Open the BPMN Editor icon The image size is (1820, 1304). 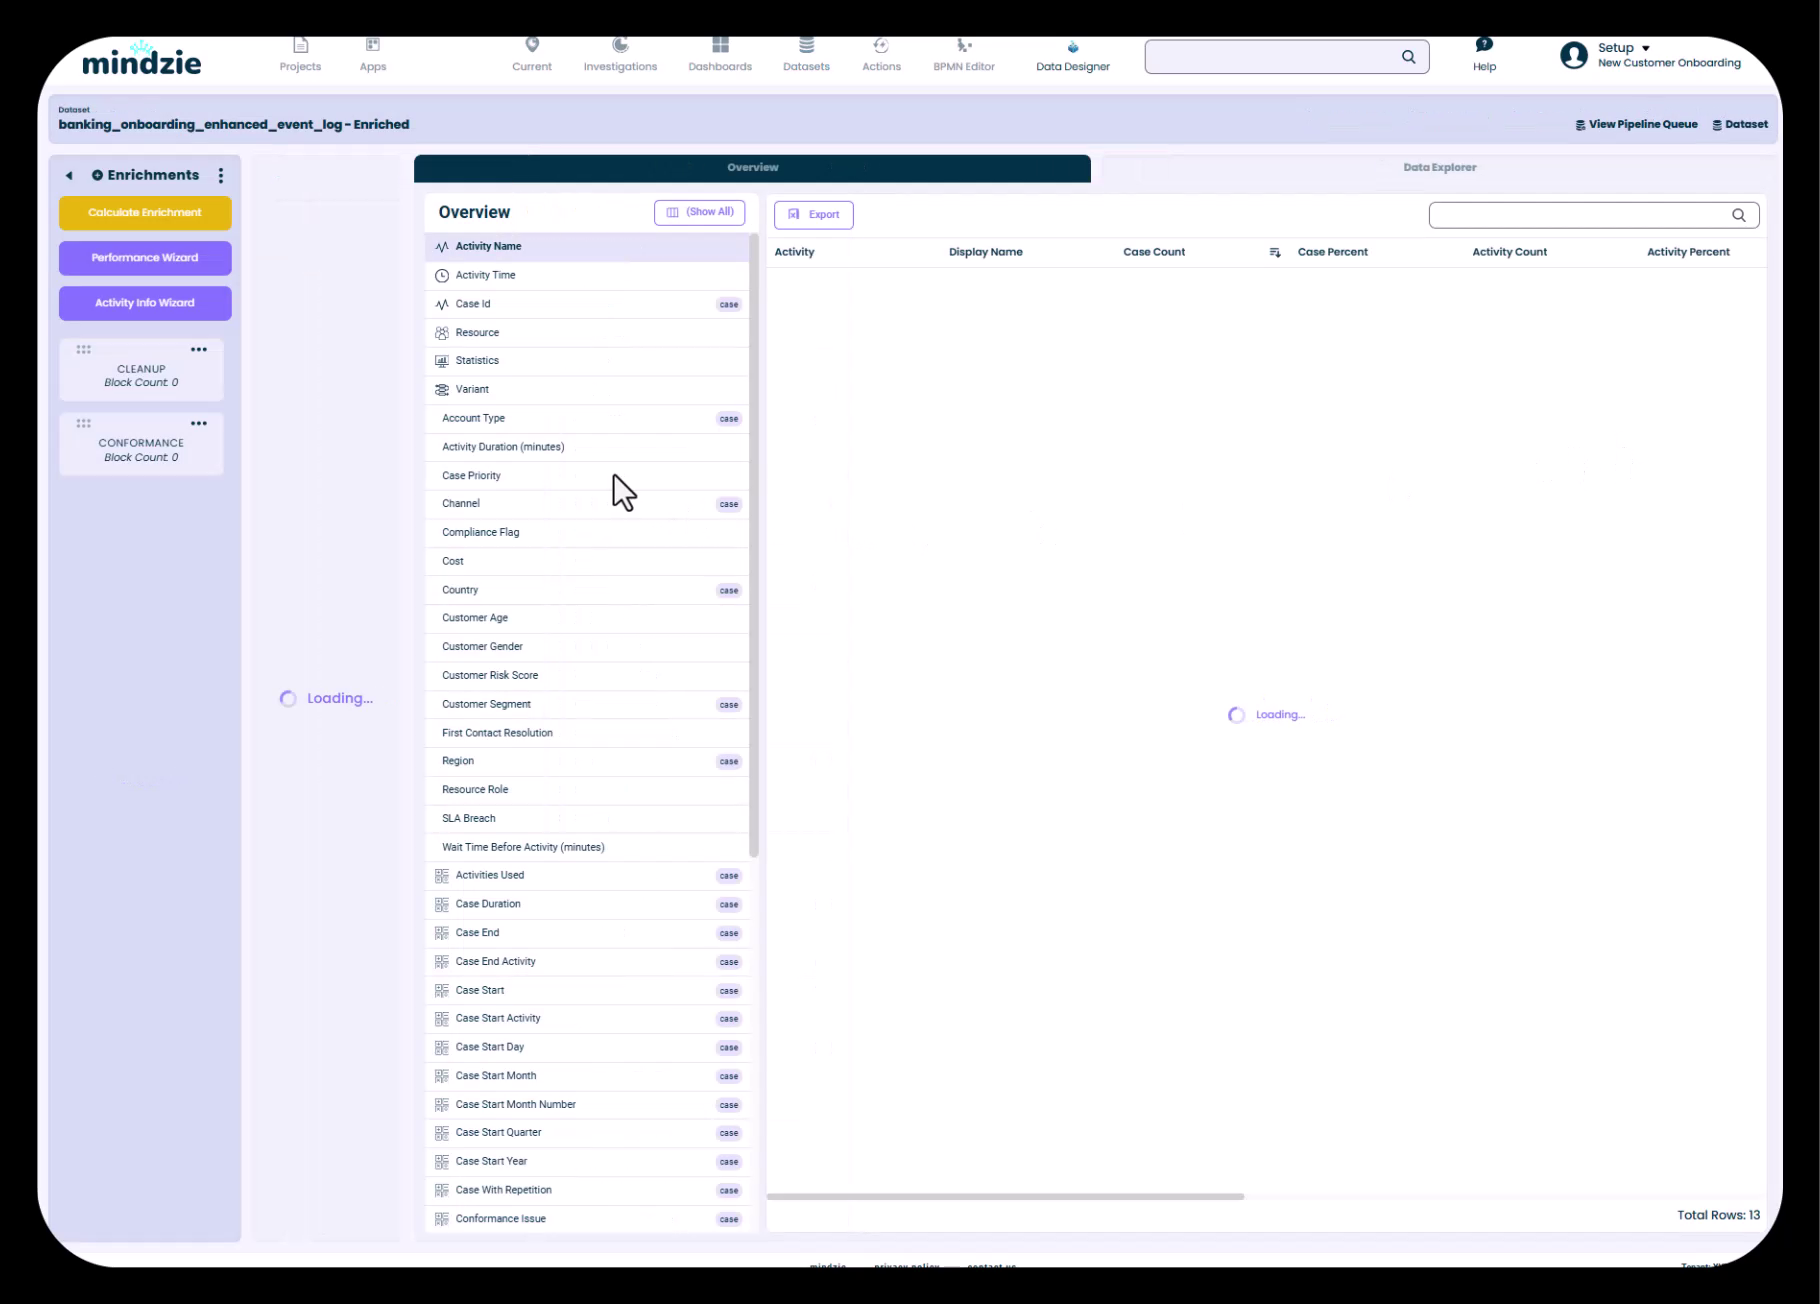click(963, 46)
